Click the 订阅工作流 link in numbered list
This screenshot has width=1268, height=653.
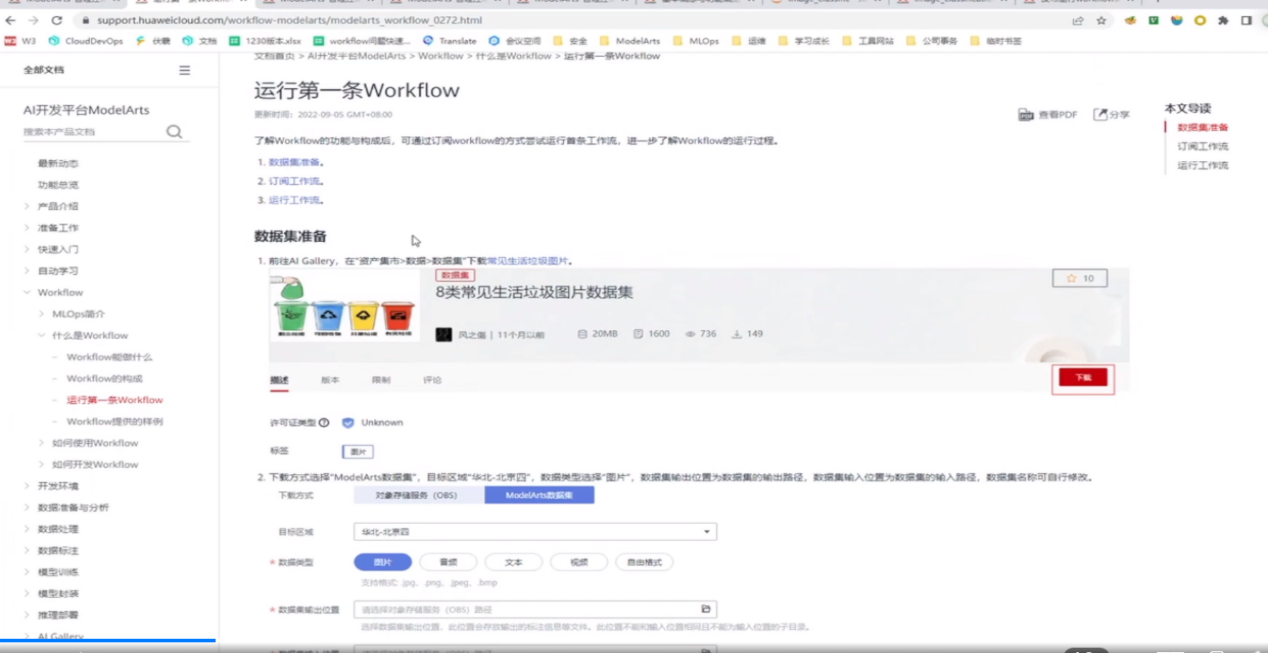pos(294,181)
